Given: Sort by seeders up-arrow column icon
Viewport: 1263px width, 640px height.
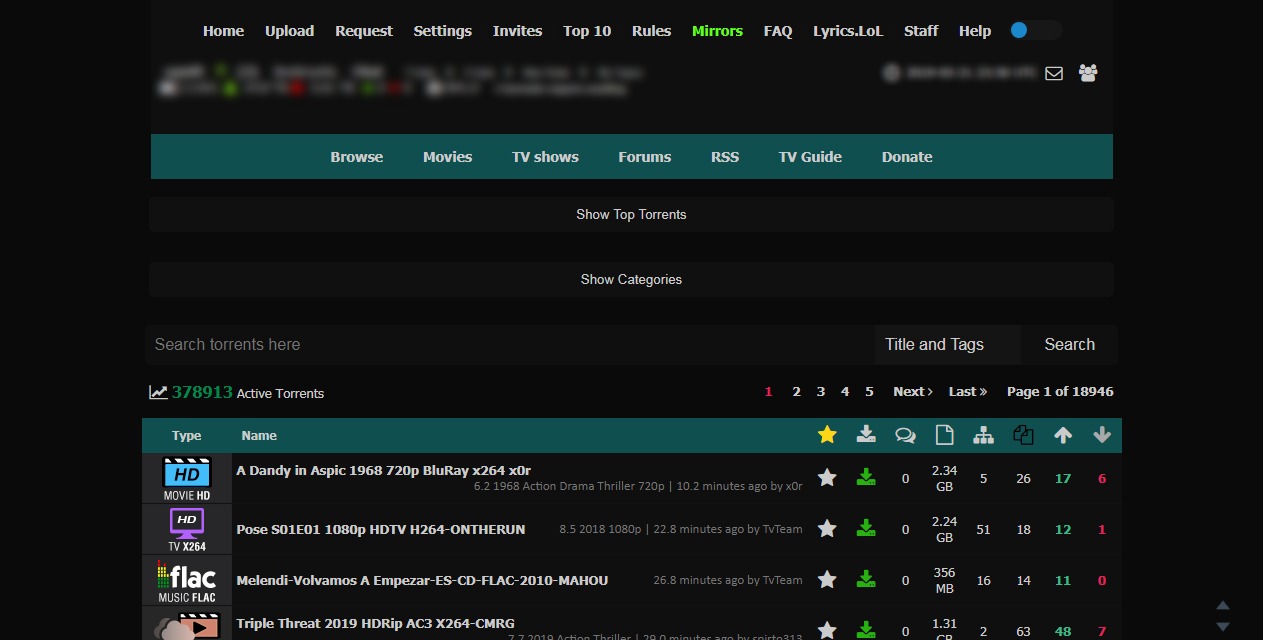Looking at the screenshot, I should pyautogui.click(x=1063, y=435).
